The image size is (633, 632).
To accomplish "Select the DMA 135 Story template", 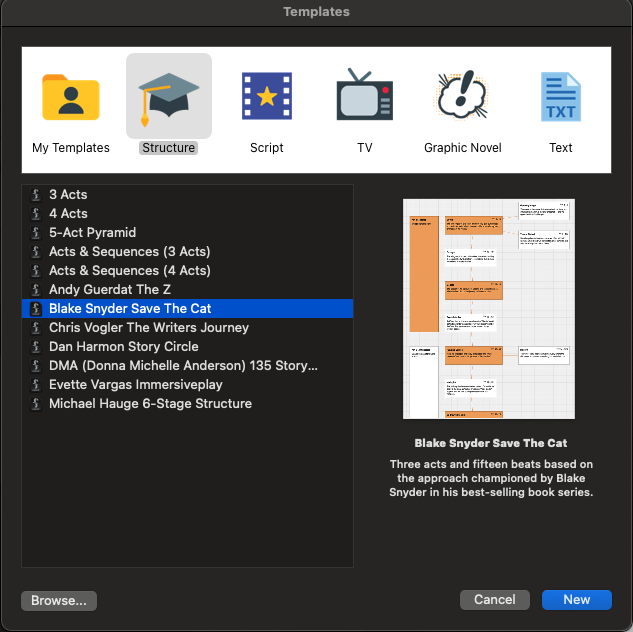I will tap(183, 366).
